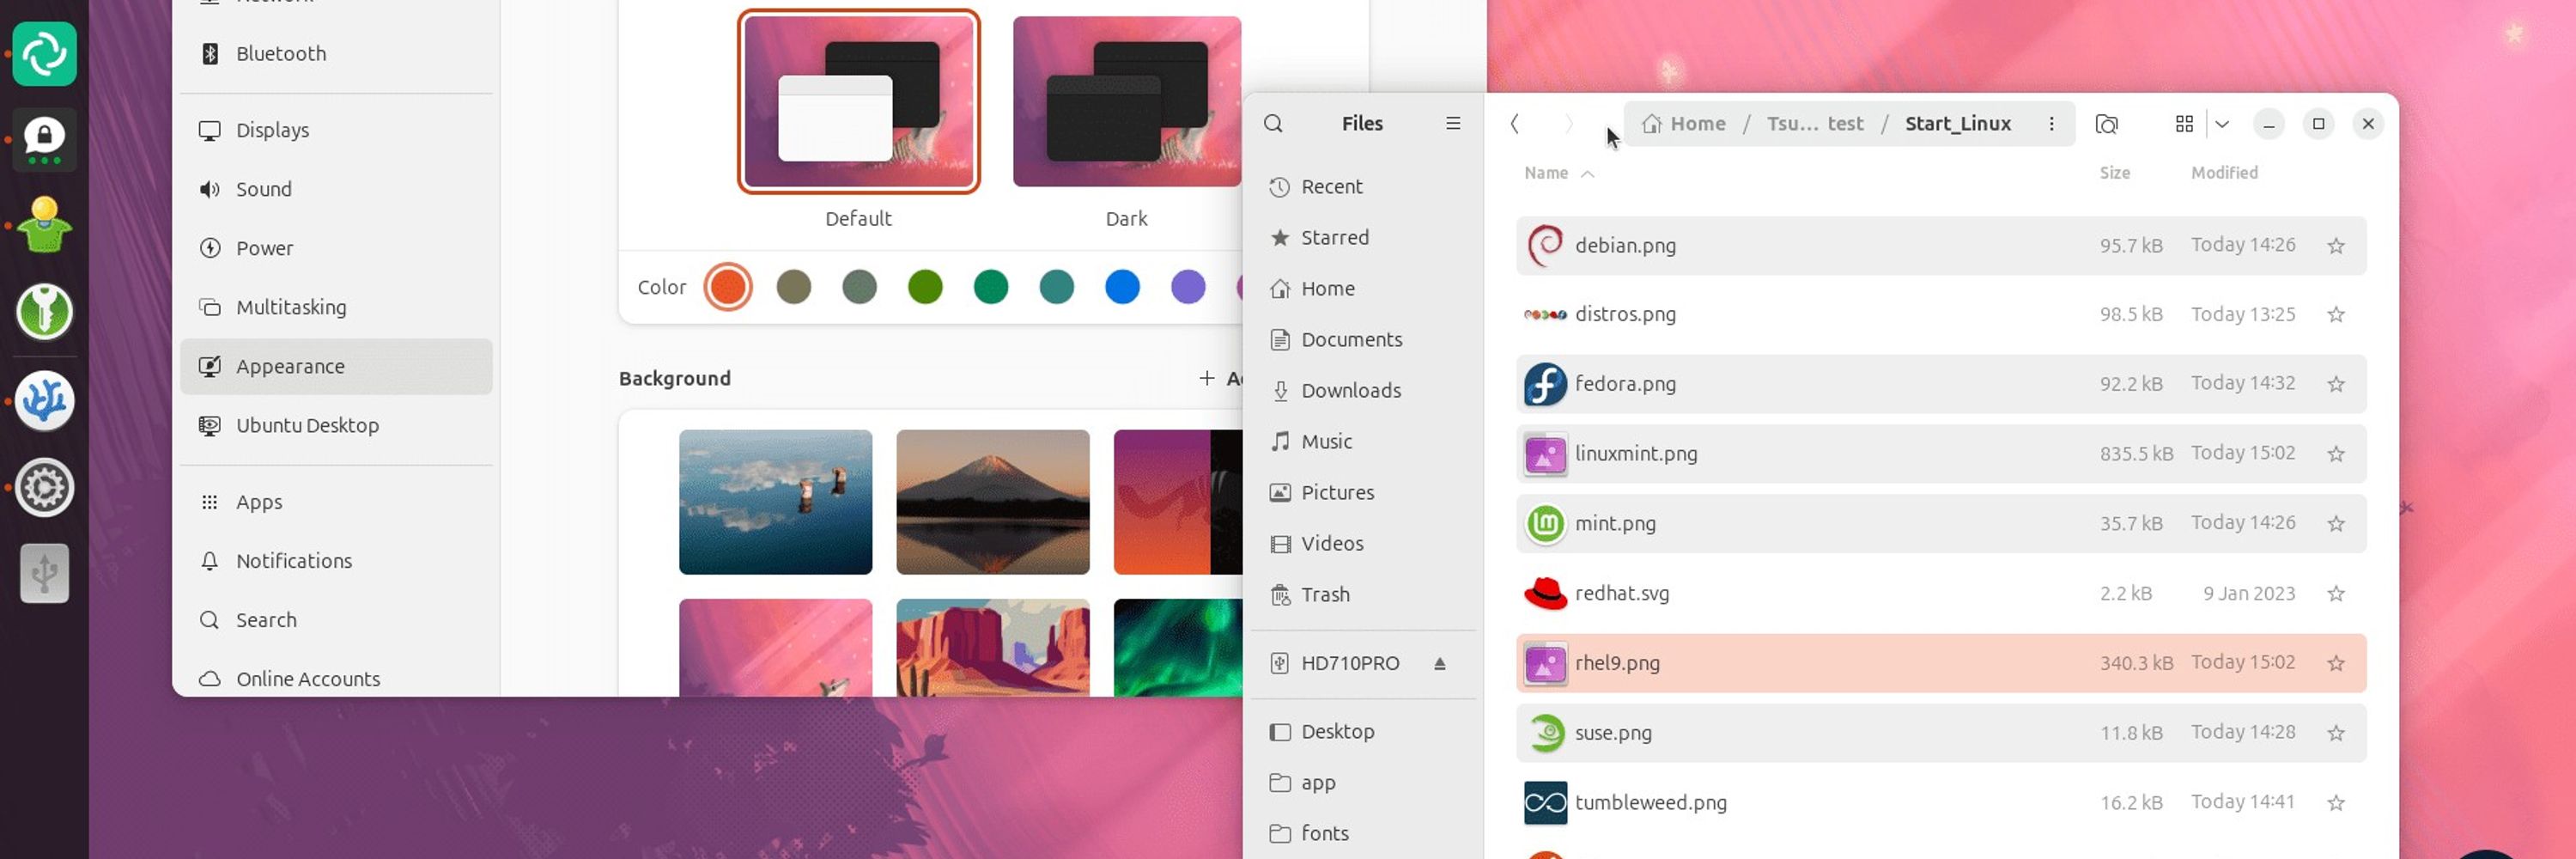Open Music folder in sidebar
The width and height of the screenshot is (2576, 859).
tap(1363, 442)
